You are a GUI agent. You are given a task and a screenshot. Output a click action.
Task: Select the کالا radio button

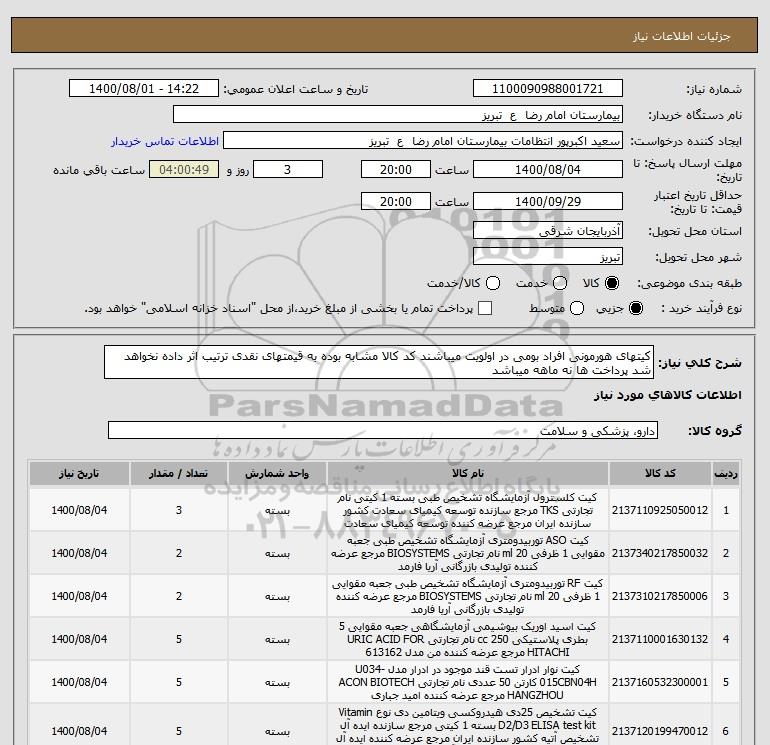[x=612, y=283]
